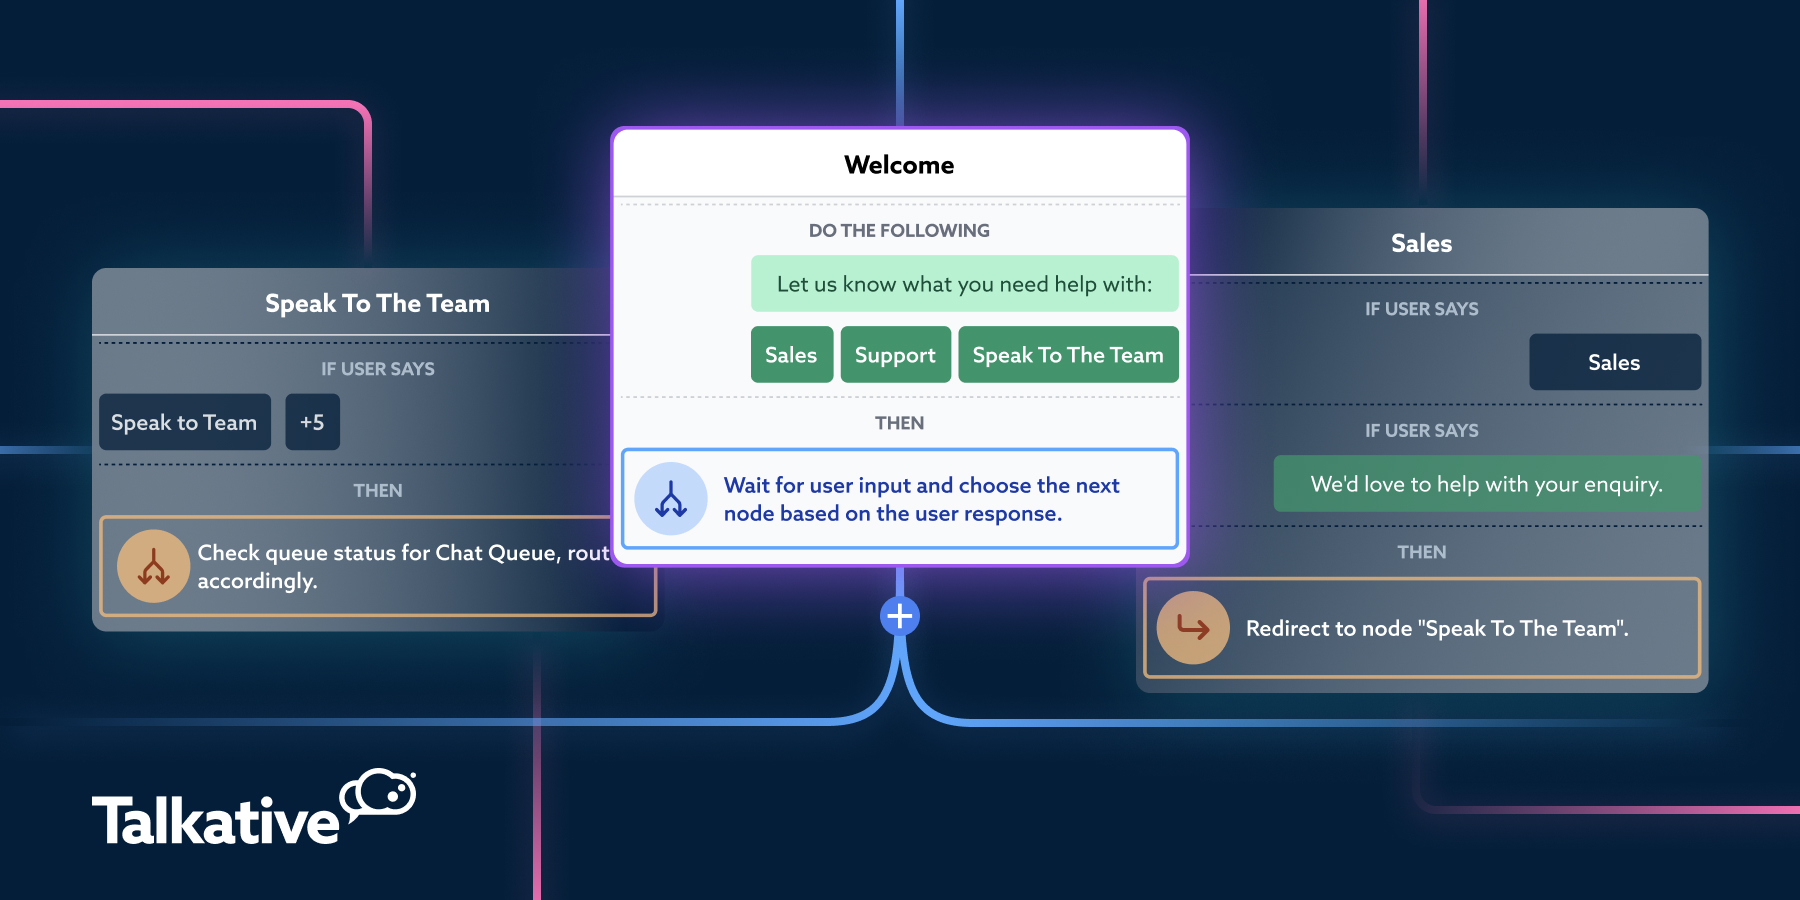Click the blue plus icon below the Welcome node

(898, 616)
